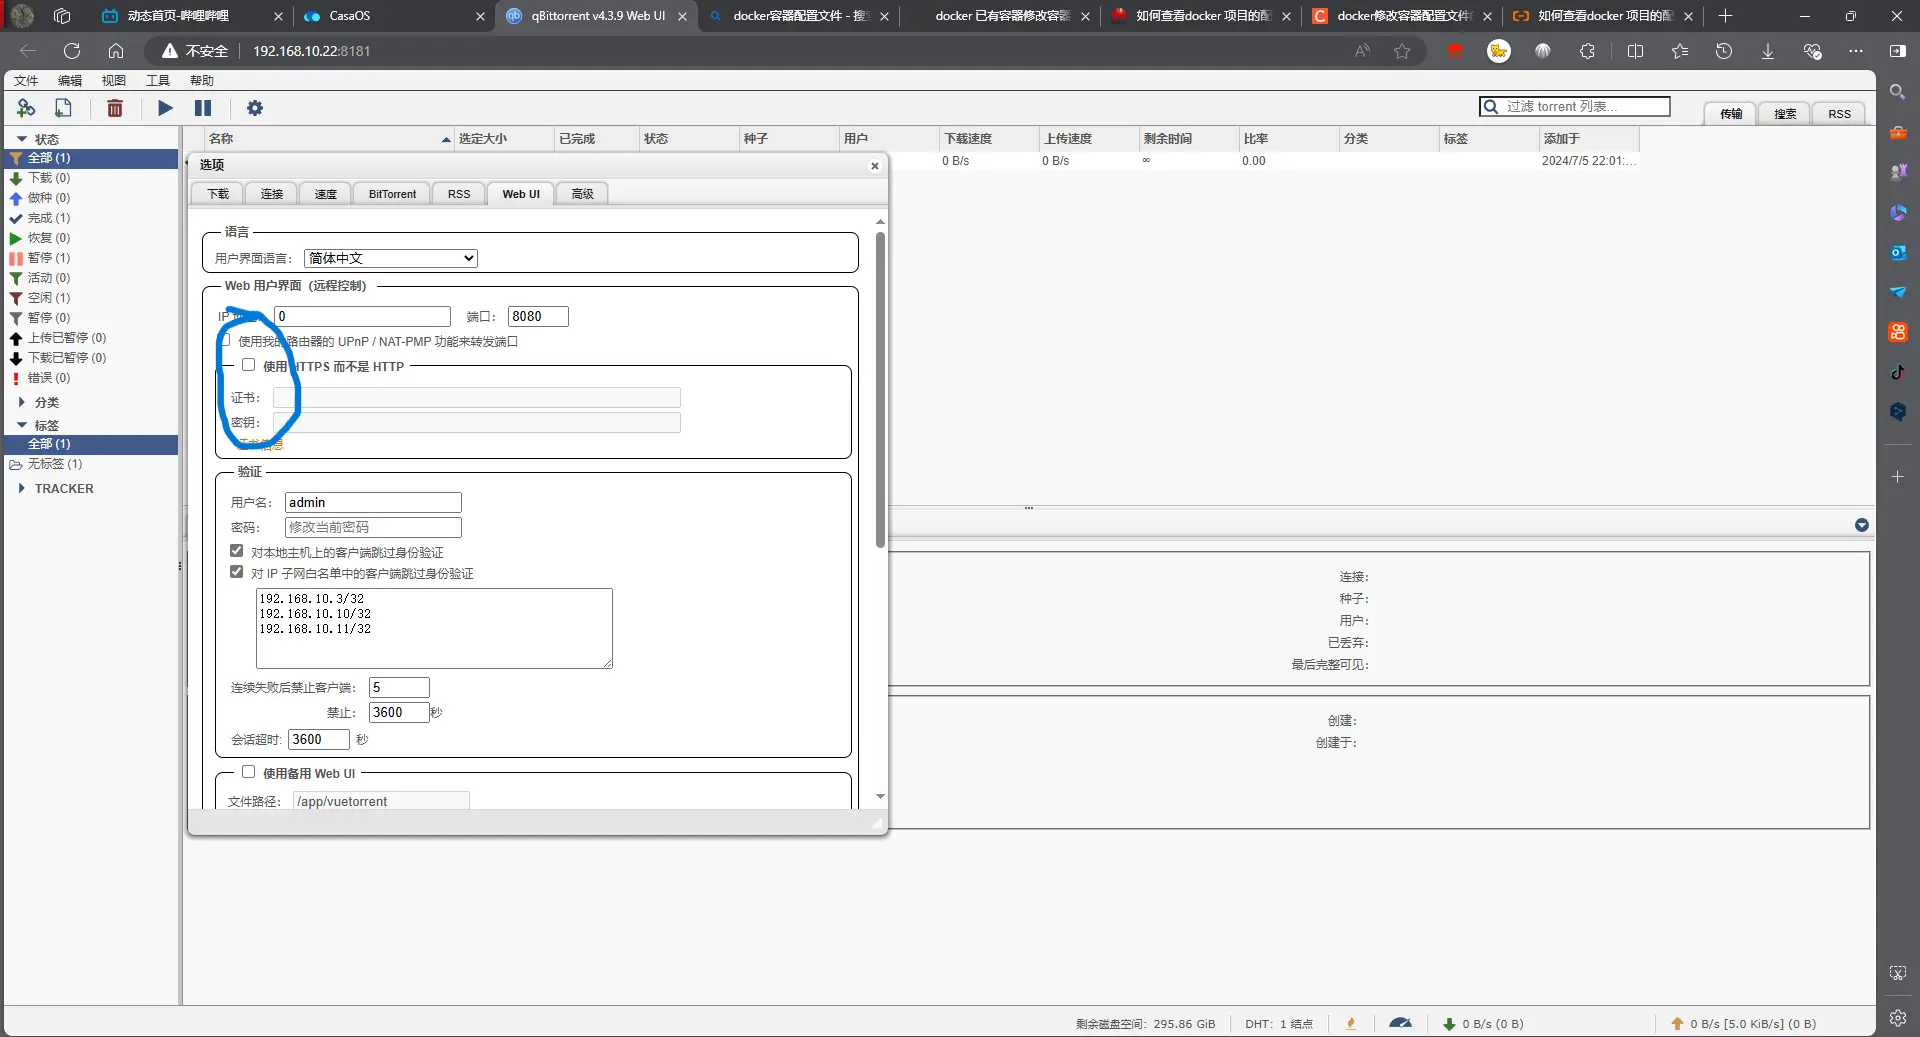1920x1037 pixels.
Task: Click the Edge sidebar Outlook icon
Action: [x=1898, y=252]
